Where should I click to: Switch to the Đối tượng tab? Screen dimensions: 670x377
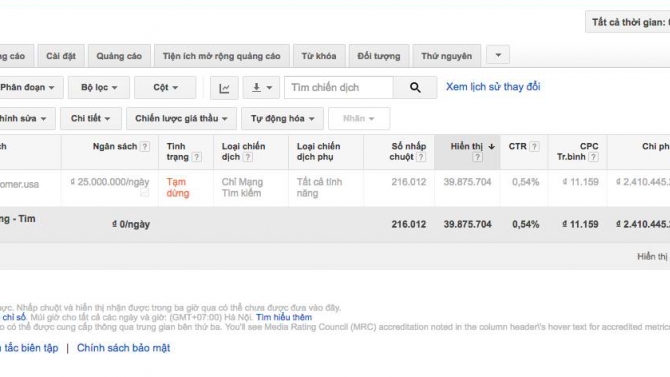coord(379,56)
